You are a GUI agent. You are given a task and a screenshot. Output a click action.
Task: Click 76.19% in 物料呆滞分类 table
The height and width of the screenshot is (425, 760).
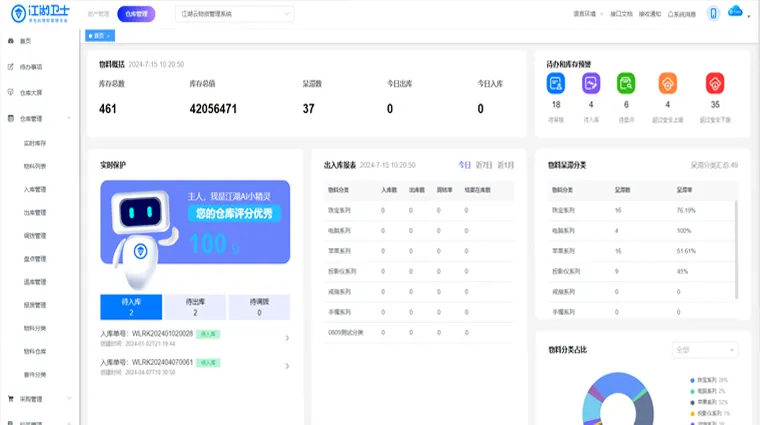(x=686, y=210)
